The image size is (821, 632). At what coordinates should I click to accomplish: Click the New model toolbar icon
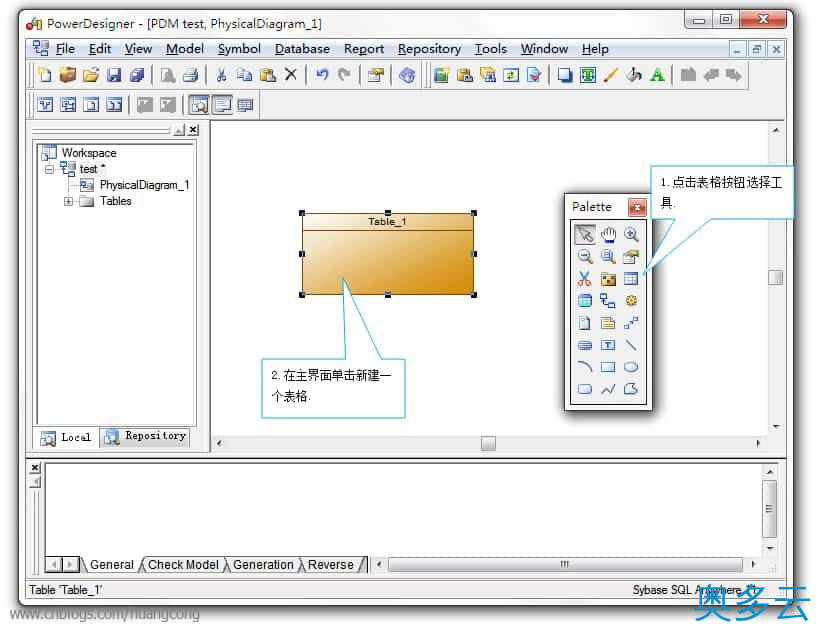click(x=45, y=75)
